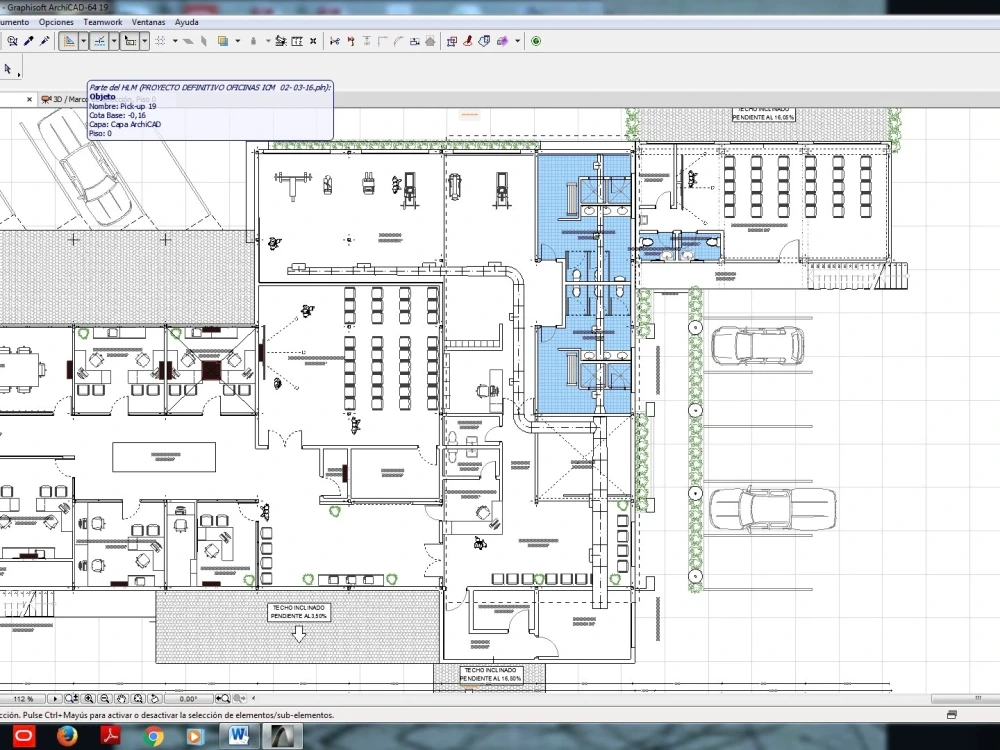
Task: Click the previous zoom icon
Action: coord(223,699)
